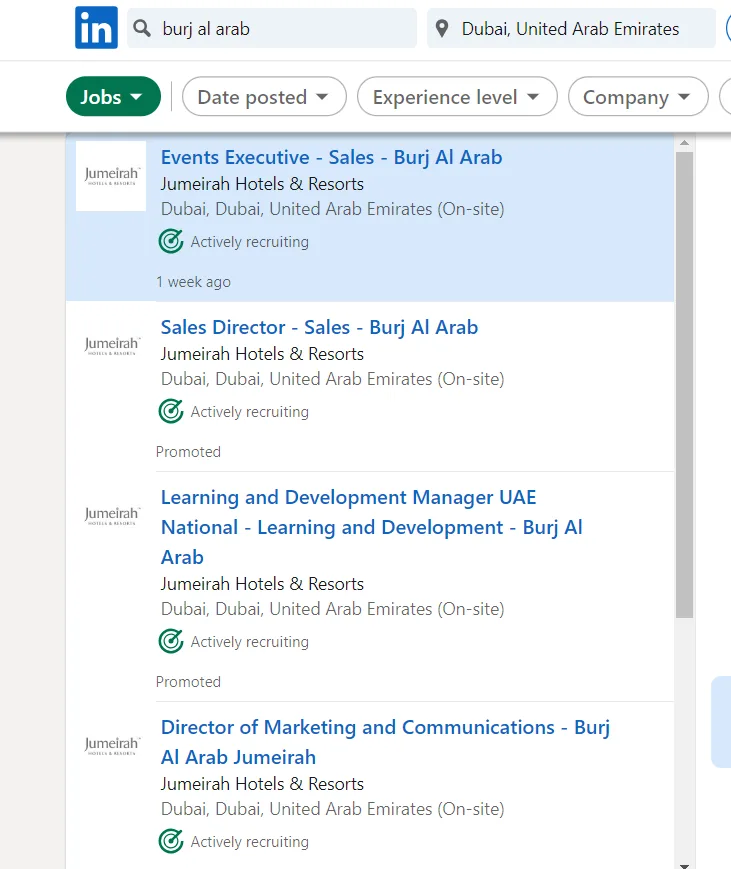
Task: Expand the Experience level filter
Action: click(x=457, y=96)
